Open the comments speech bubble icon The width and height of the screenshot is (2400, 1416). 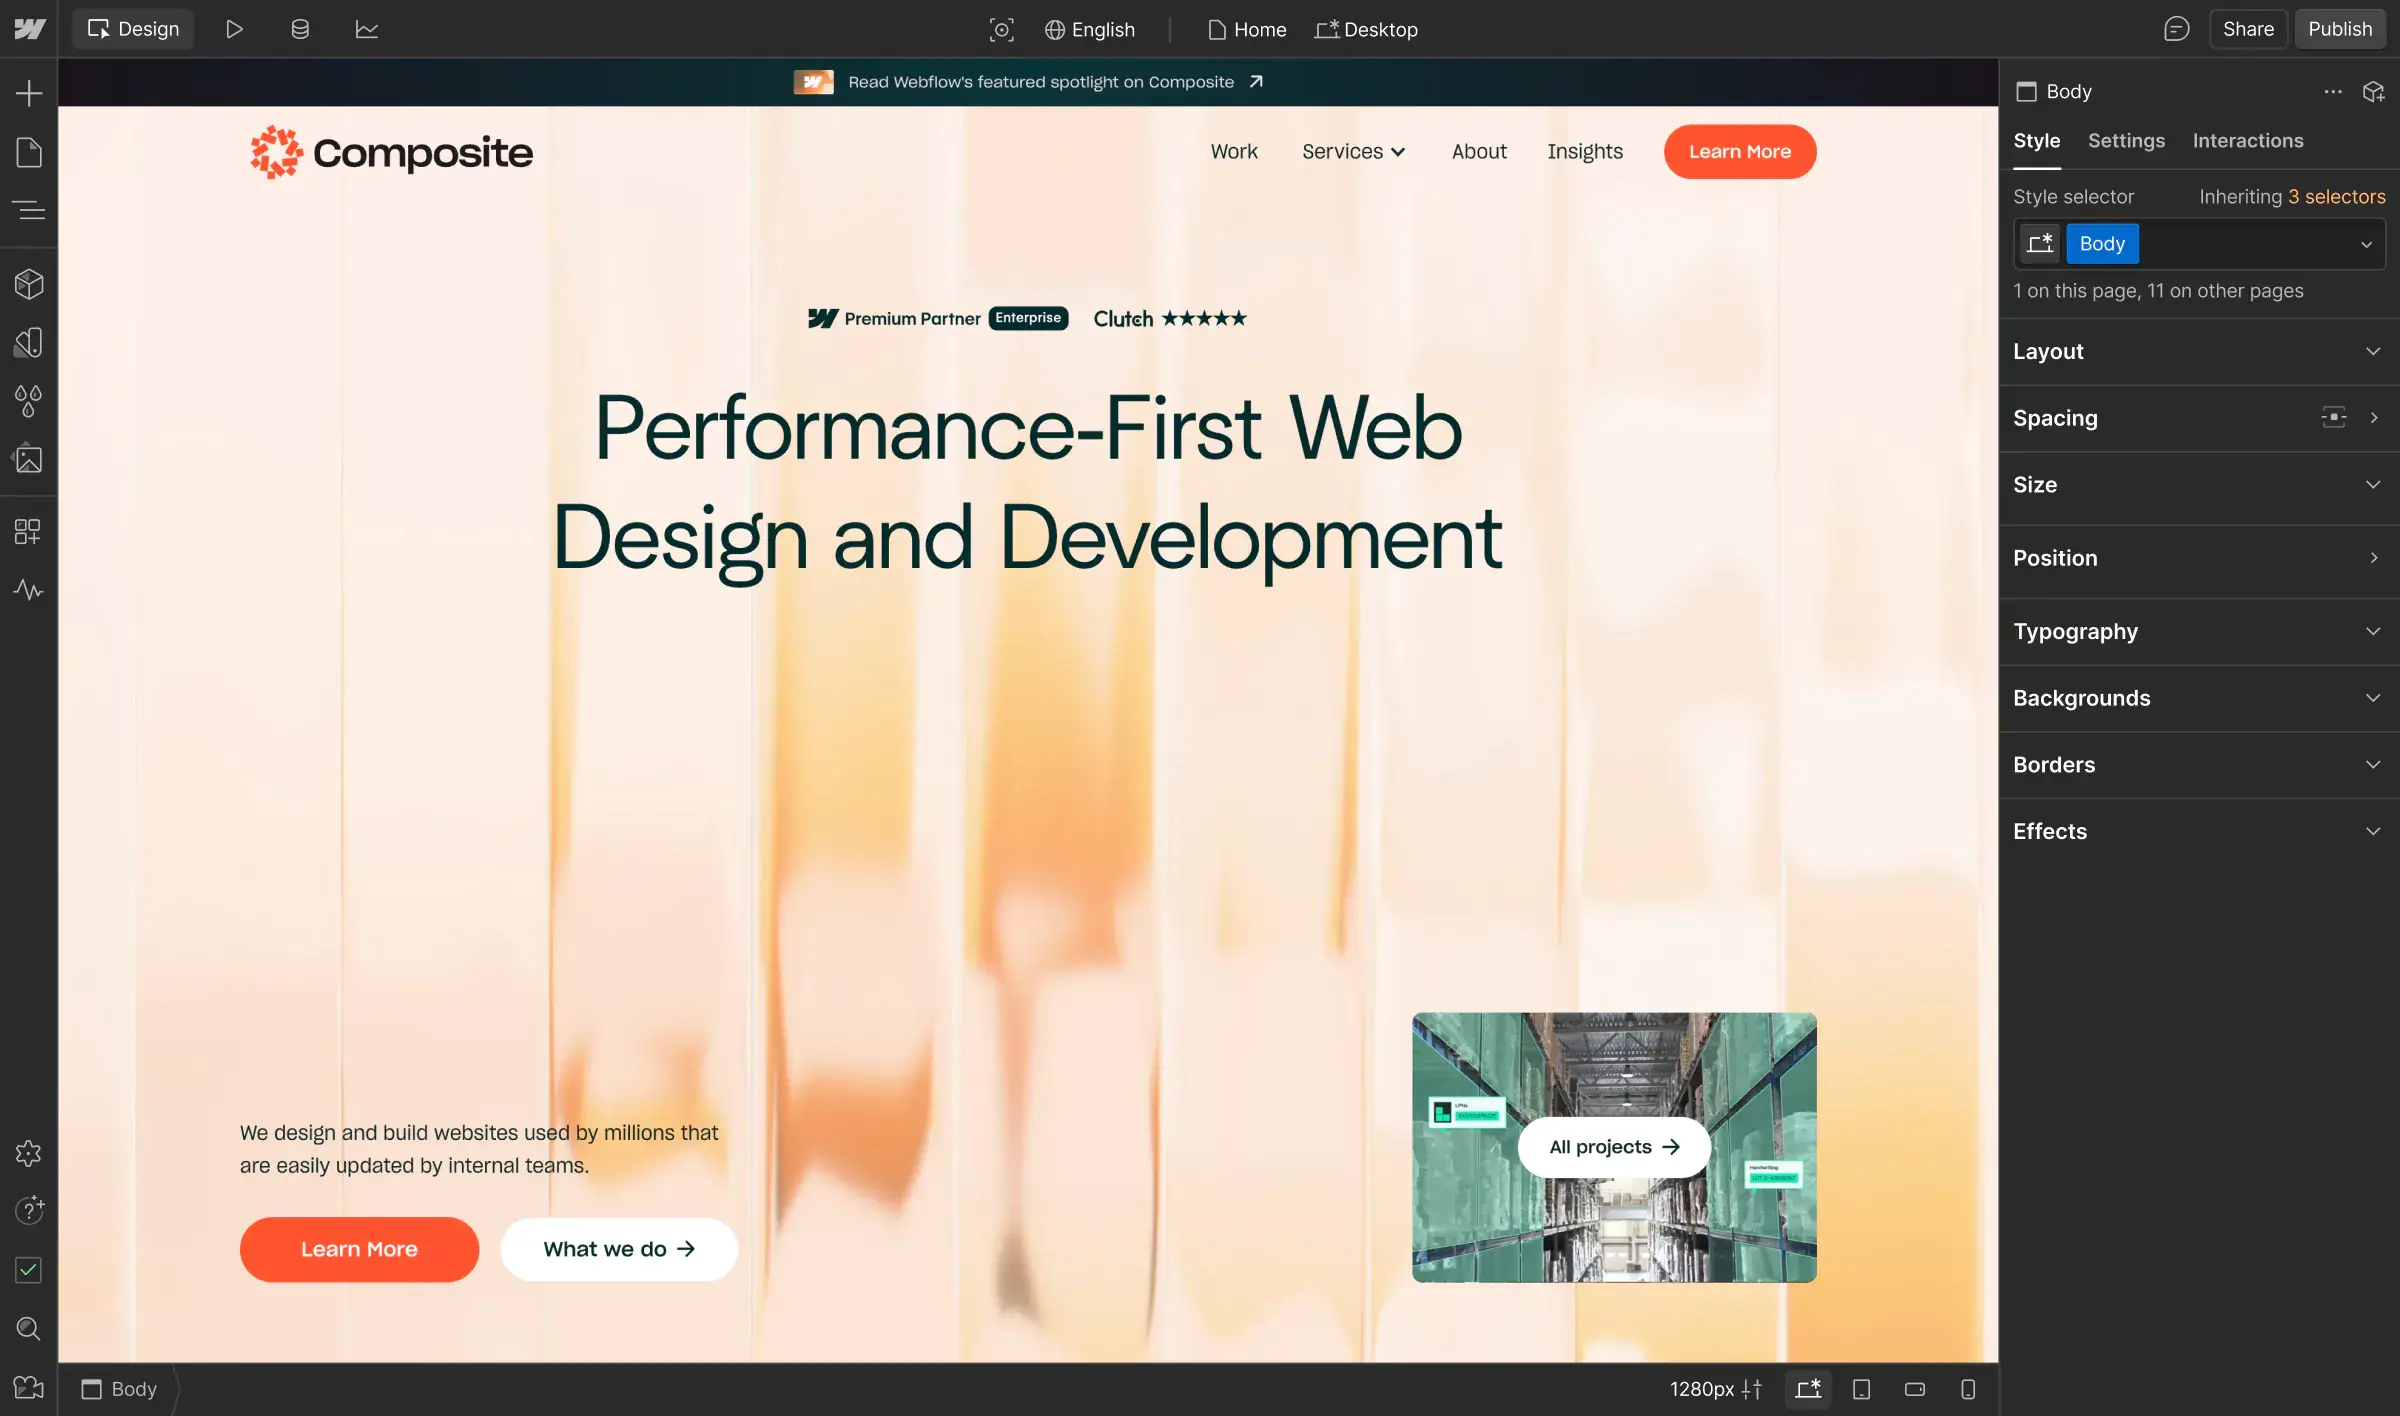2176,29
